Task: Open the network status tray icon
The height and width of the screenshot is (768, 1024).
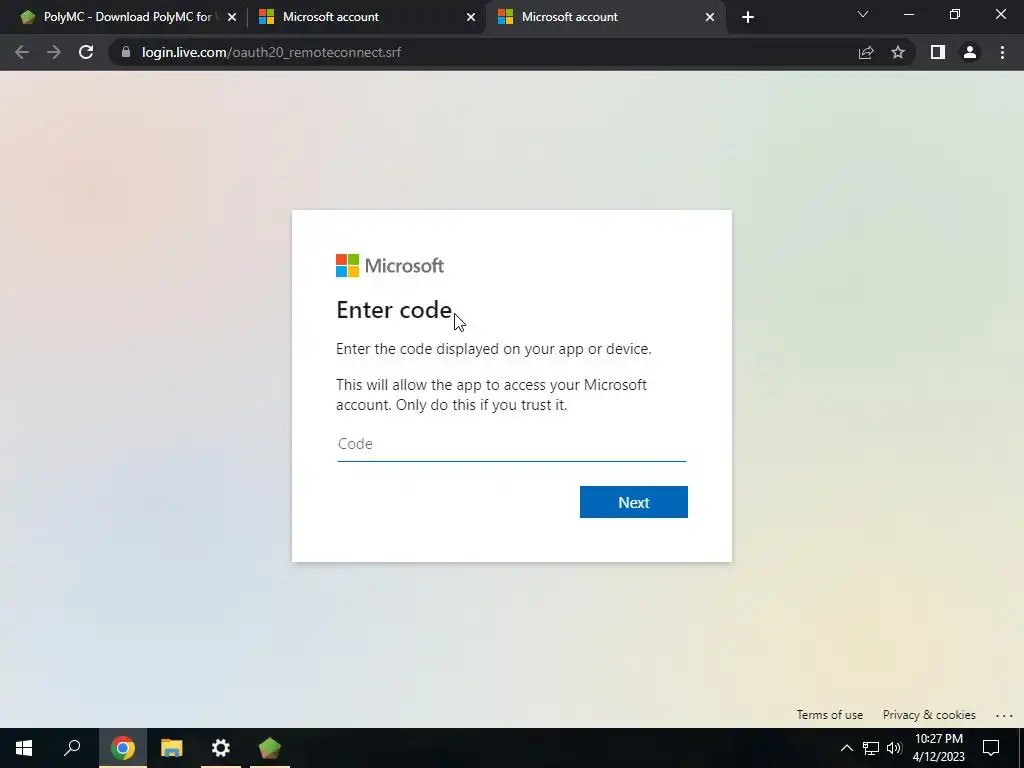Action: (871, 748)
